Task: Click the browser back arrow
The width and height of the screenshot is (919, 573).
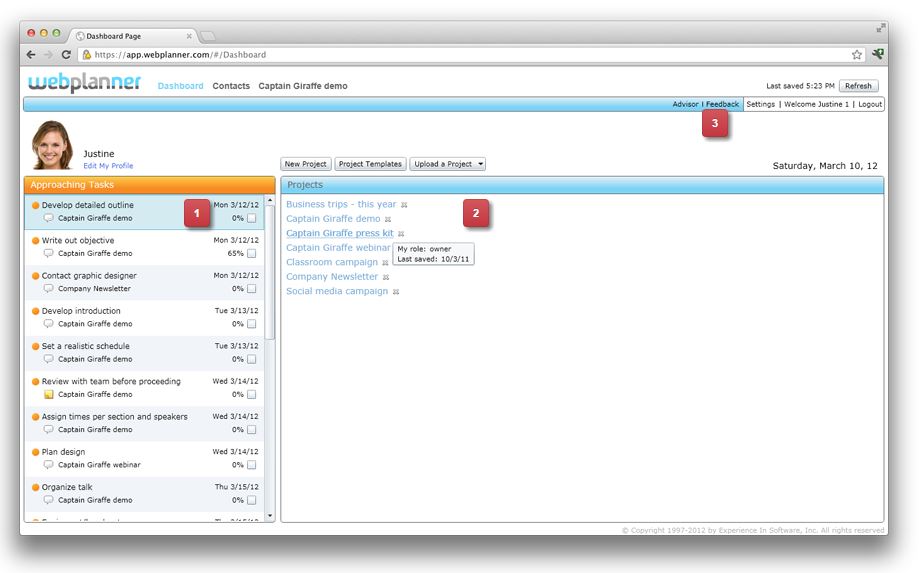Action: click(x=31, y=54)
